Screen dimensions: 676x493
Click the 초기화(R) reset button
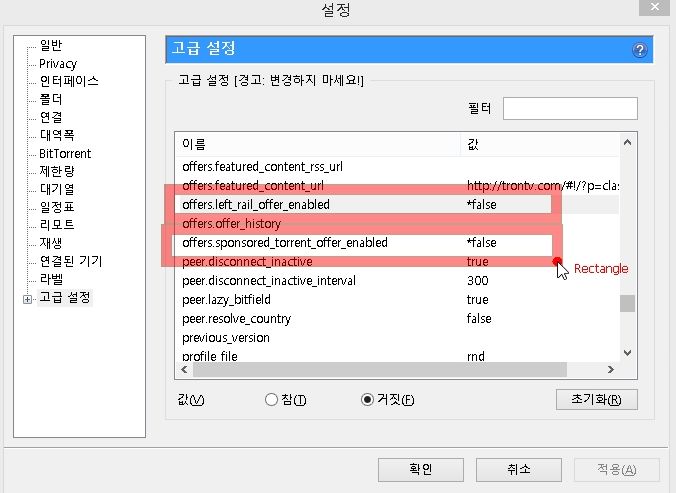[596, 399]
